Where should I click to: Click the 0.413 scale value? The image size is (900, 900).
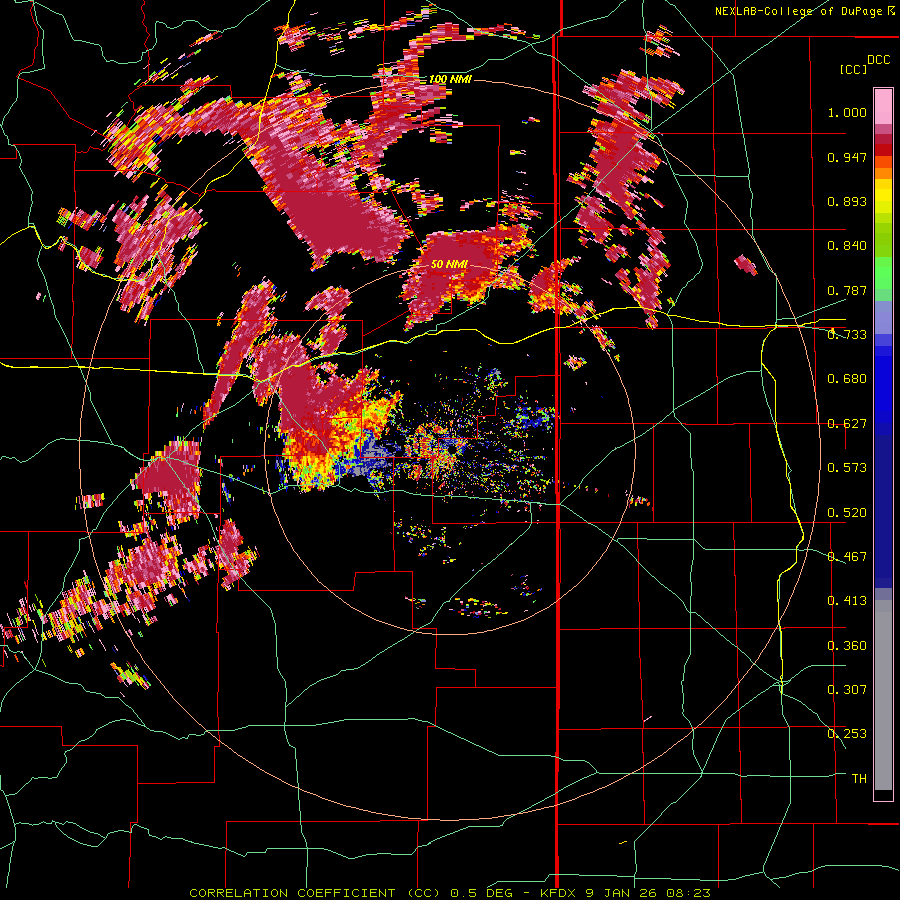[847, 601]
